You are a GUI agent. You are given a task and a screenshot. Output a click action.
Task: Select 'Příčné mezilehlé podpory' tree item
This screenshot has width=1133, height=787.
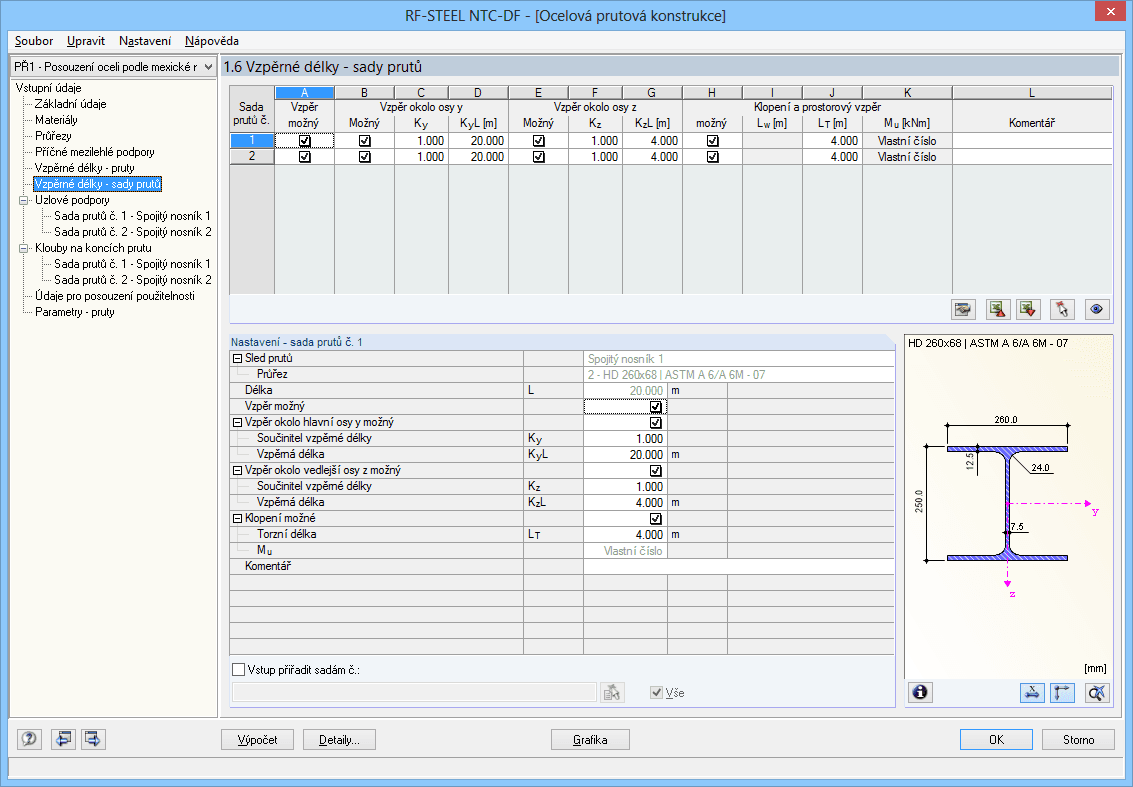95,152
